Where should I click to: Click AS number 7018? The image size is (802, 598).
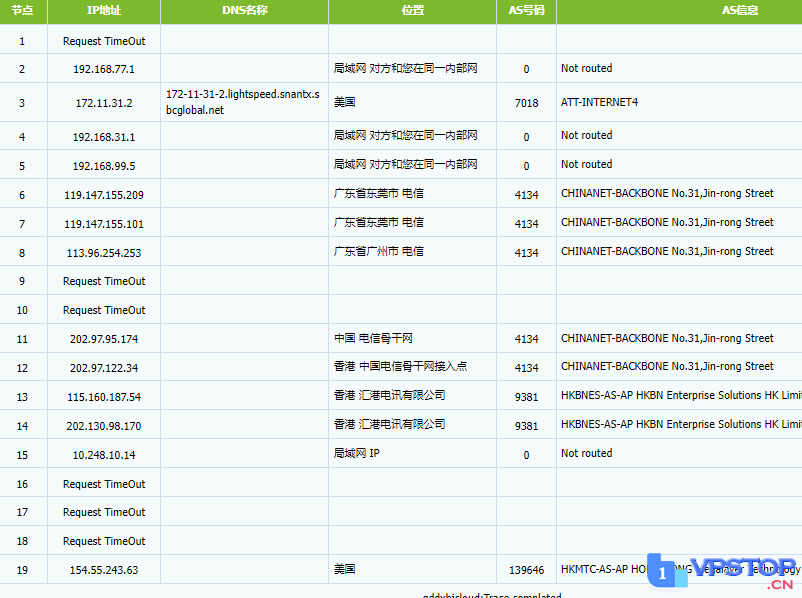pos(526,103)
